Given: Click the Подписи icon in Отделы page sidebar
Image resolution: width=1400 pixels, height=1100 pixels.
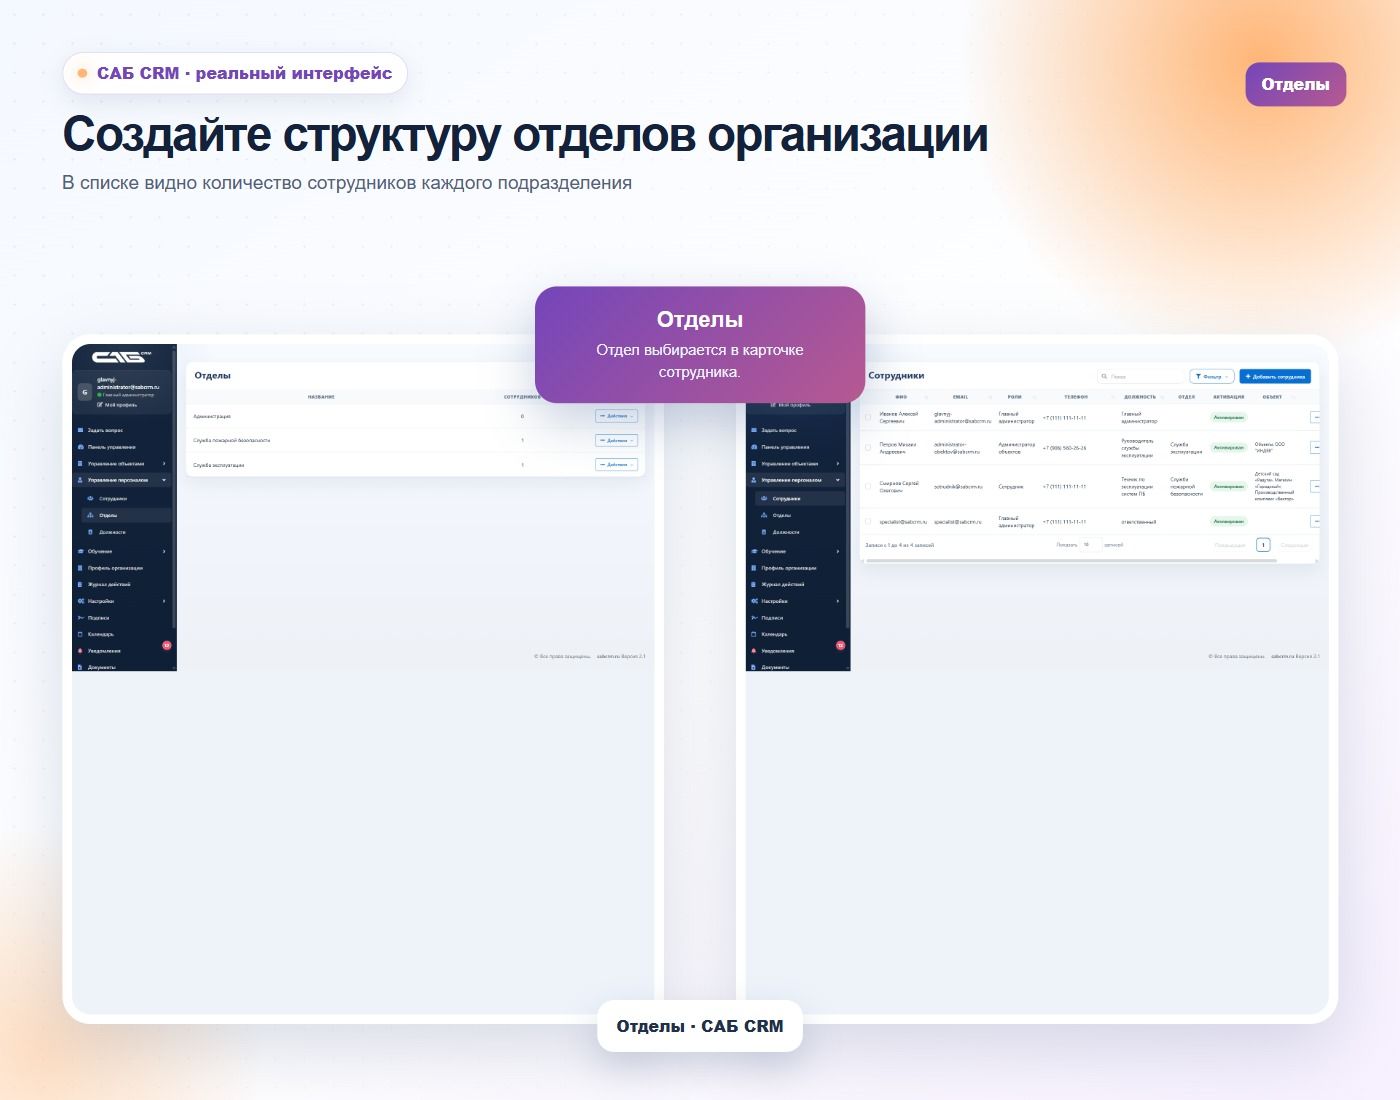Looking at the screenshot, I should coord(81,618).
